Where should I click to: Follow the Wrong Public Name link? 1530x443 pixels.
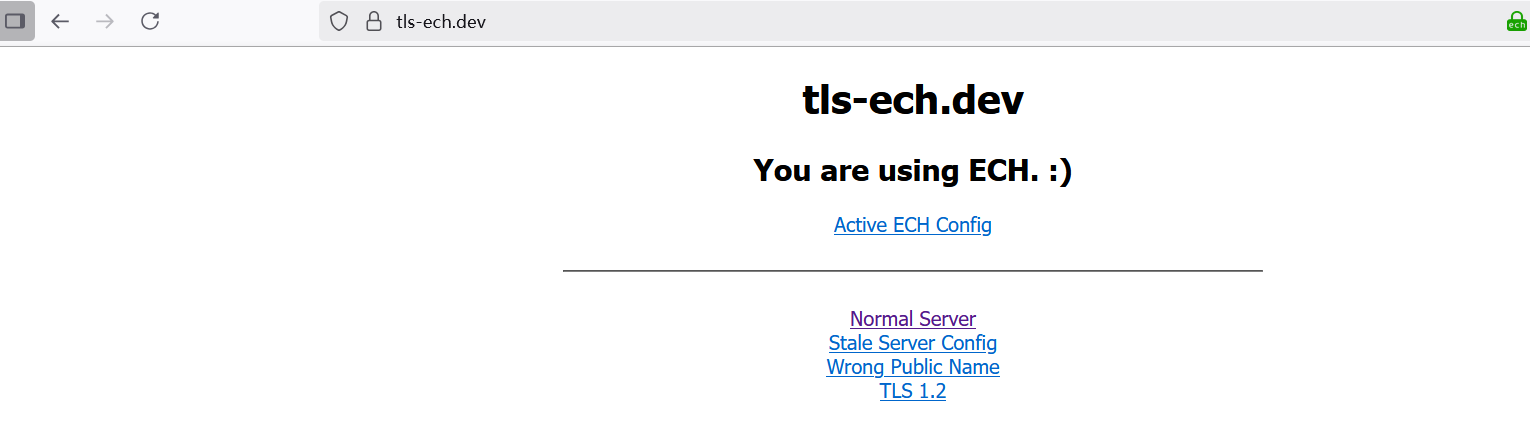tap(913, 367)
